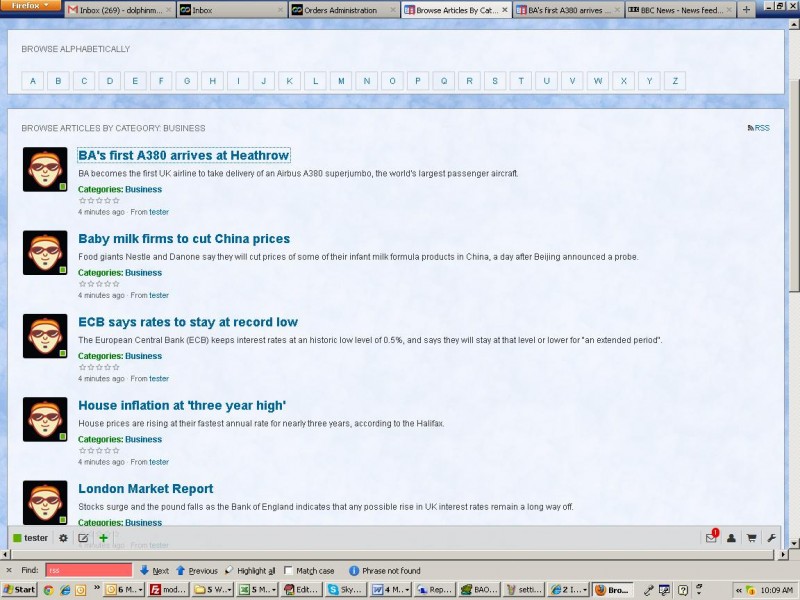This screenshot has width=800, height=600.
Task: Browse articles starting with letter A
Action: coord(33,81)
